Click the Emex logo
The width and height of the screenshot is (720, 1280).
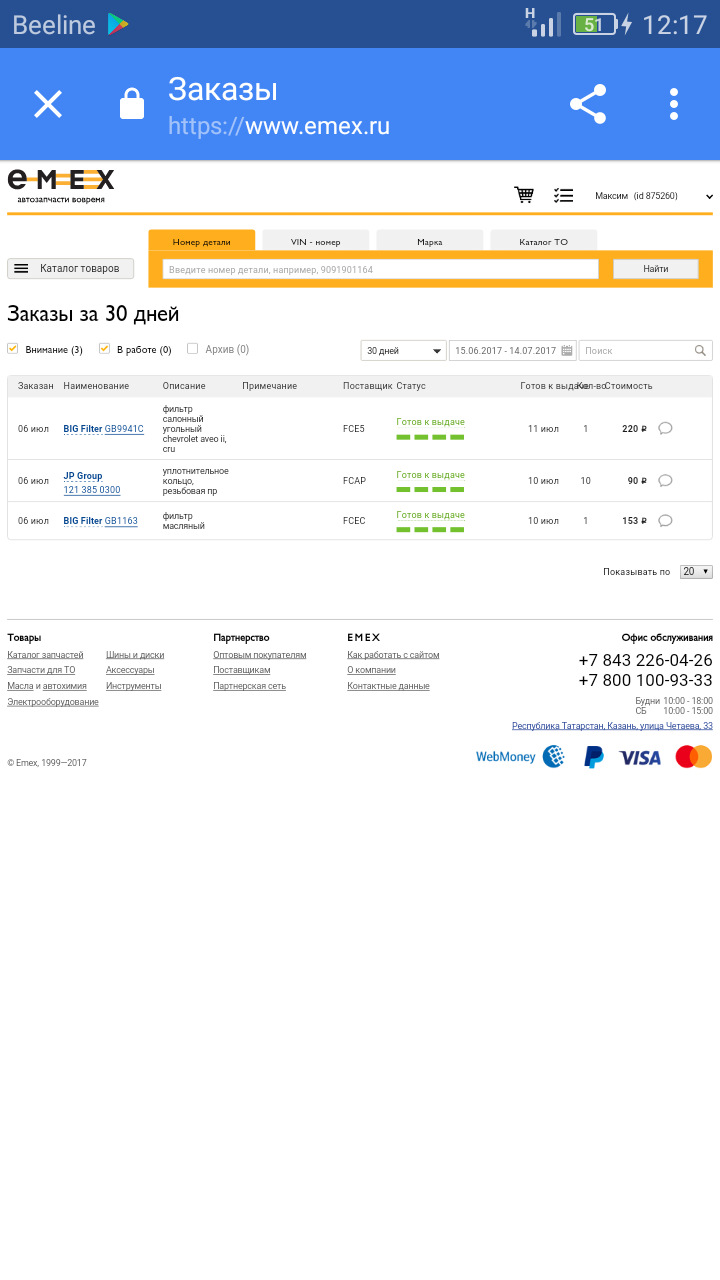61,186
